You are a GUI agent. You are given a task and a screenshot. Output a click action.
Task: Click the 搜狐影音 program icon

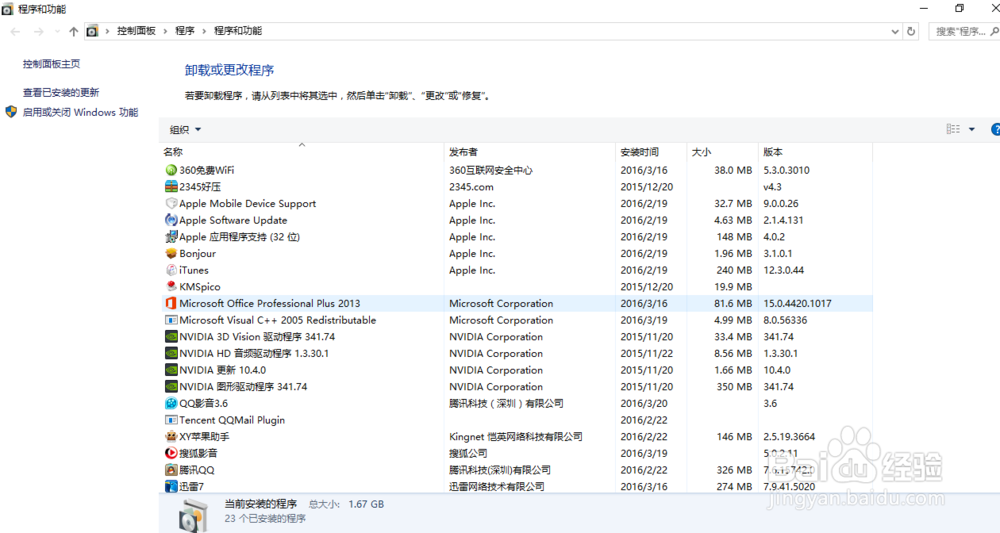coord(171,453)
